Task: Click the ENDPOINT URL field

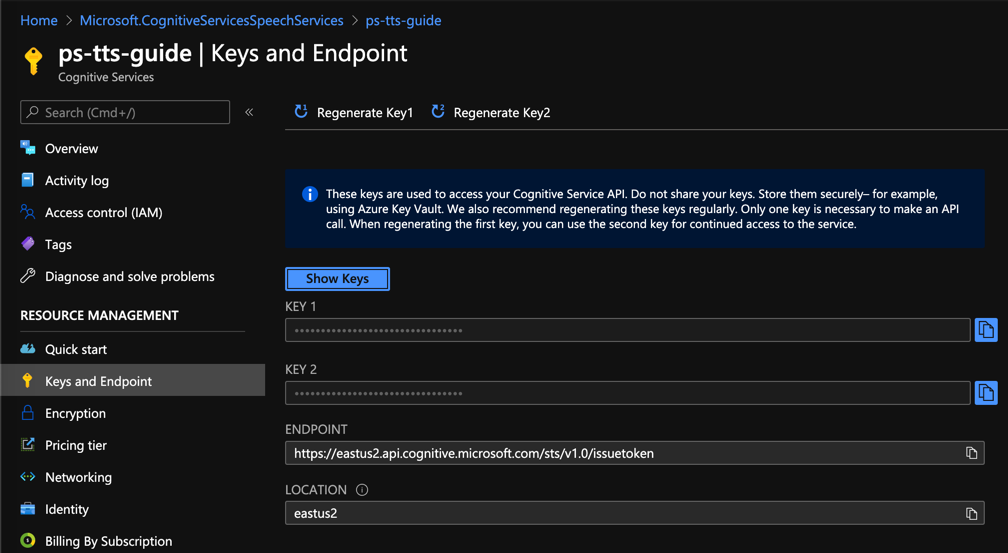Action: click(634, 453)
